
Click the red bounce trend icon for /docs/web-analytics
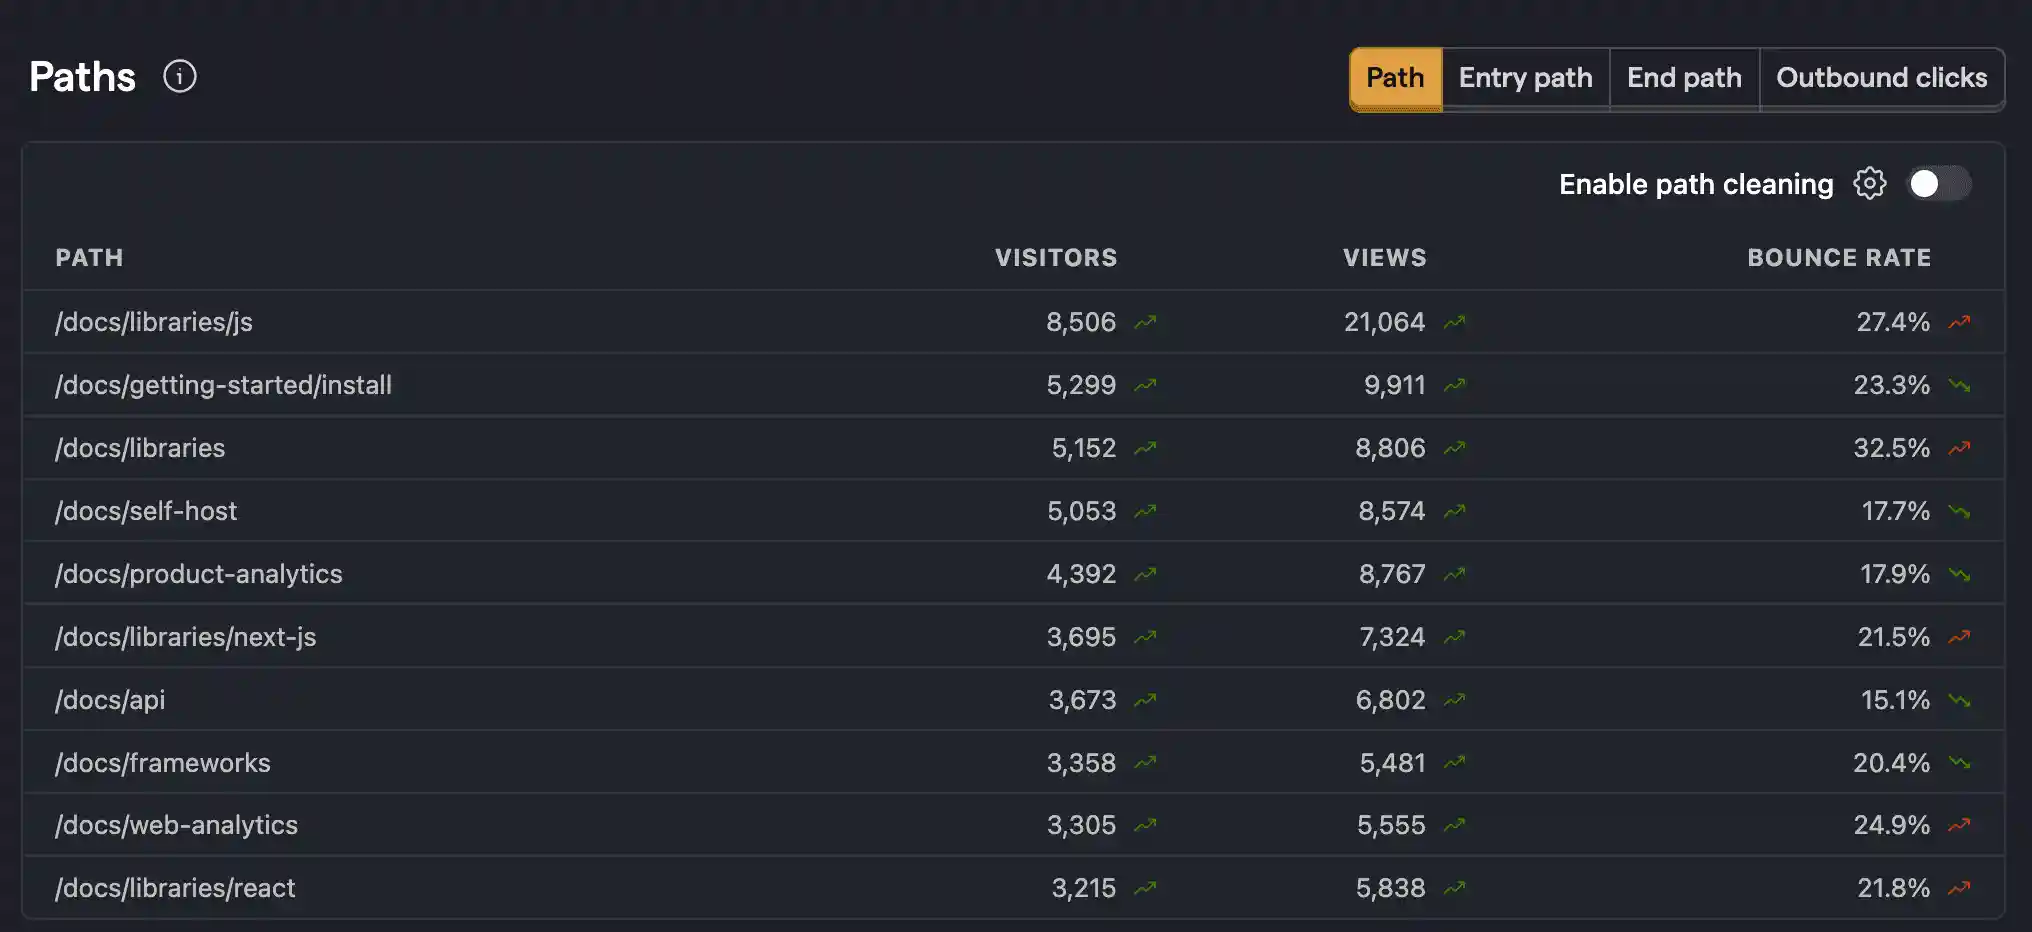click(x=1959, y=824)
